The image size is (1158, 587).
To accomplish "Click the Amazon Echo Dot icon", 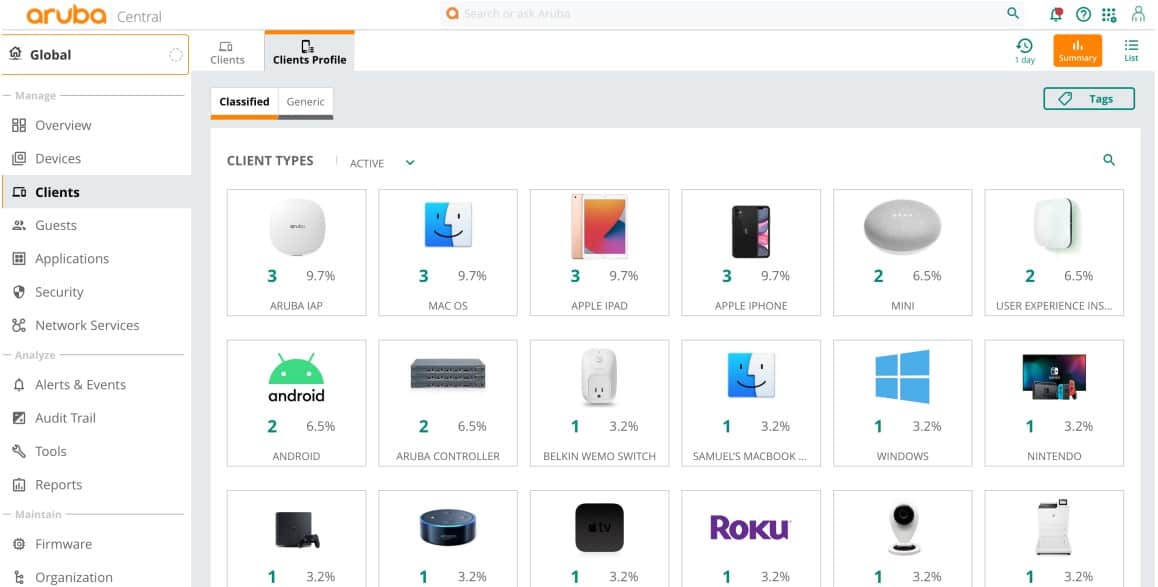I will pos(448,528).
